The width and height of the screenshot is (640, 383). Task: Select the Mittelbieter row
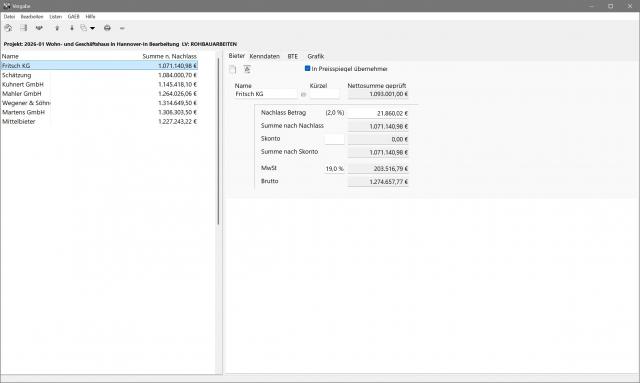[99, 122]
